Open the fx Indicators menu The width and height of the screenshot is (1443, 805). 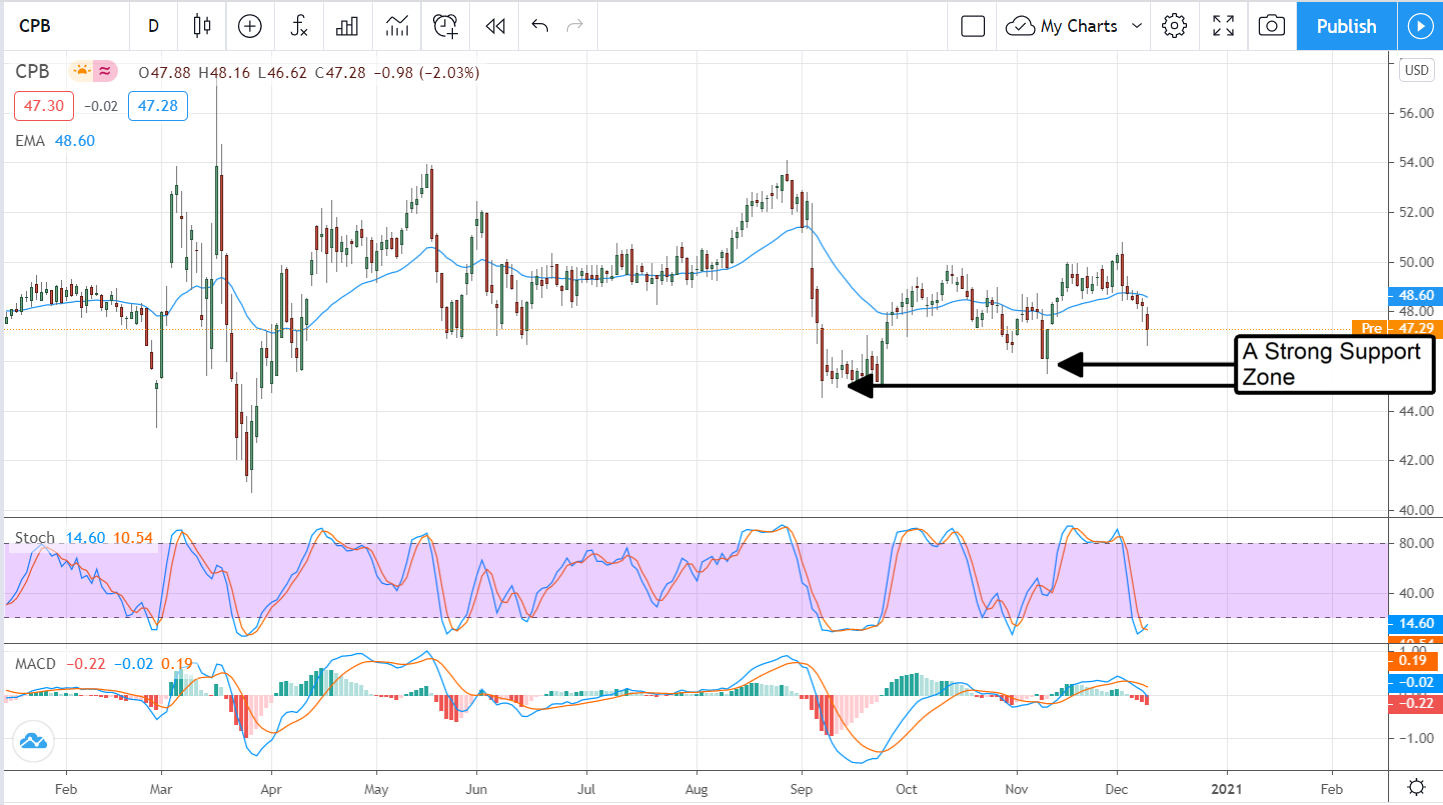click(x=298, y=26)
